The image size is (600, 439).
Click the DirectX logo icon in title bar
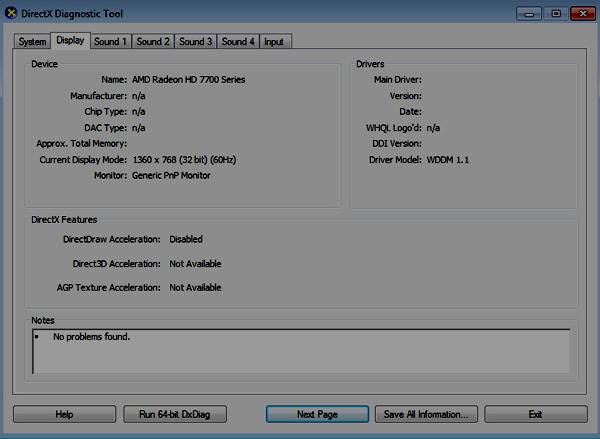[11, 13]
